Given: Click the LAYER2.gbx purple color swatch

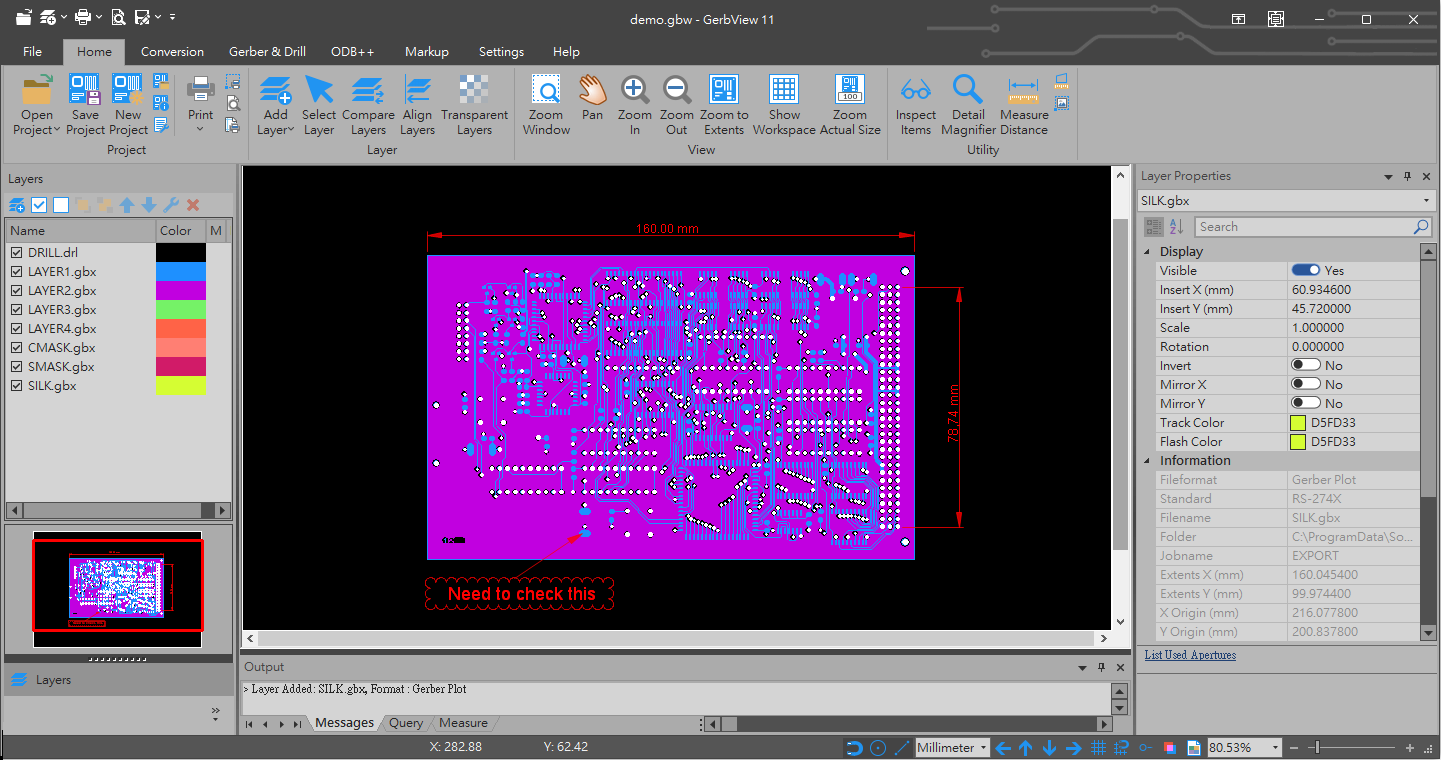Looking at the screenshot, I should (x=180, y=291).
